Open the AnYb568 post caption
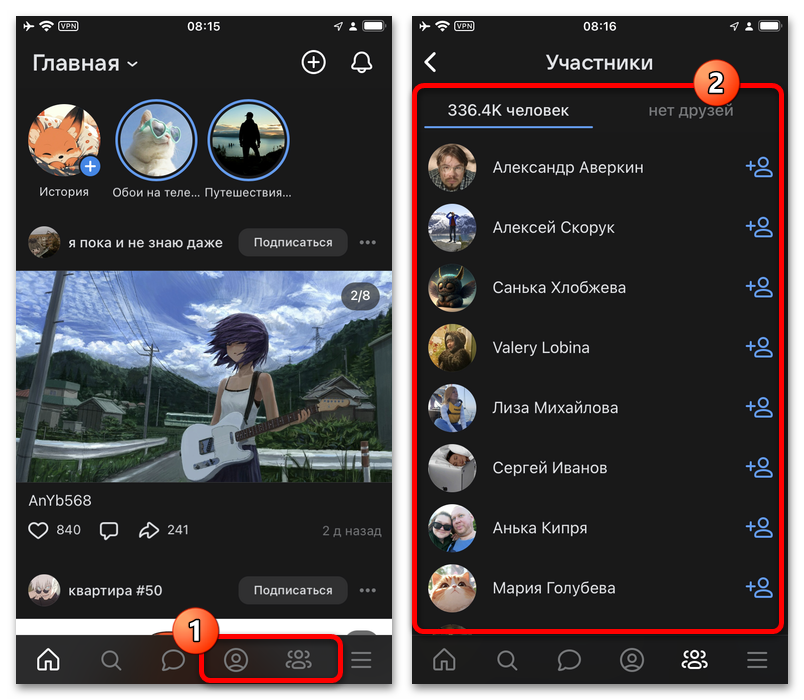 60,501
